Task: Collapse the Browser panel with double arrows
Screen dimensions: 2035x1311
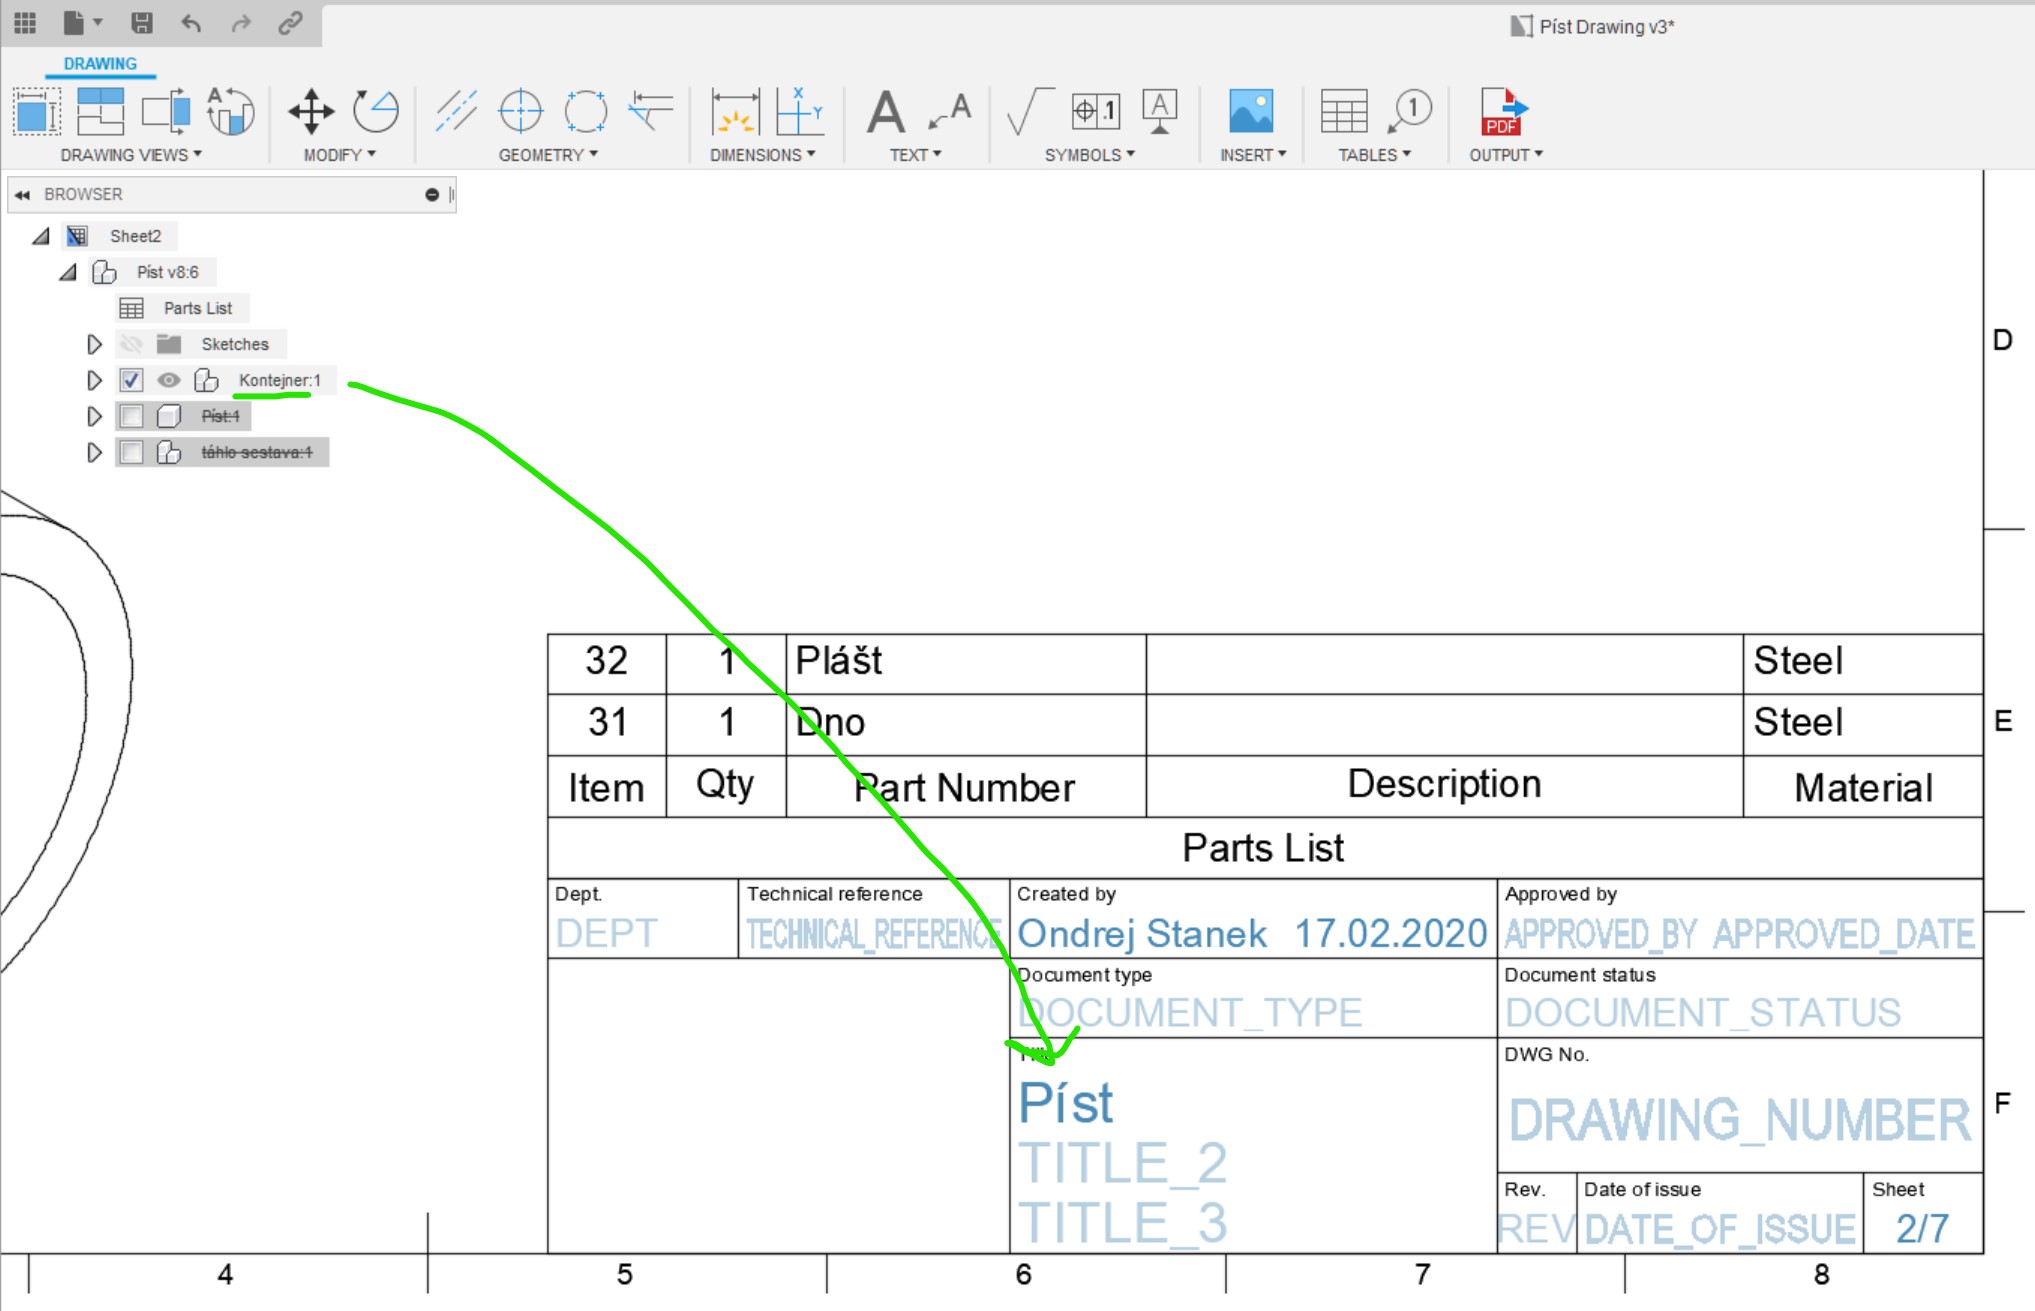Action: (x=22, y=194)
